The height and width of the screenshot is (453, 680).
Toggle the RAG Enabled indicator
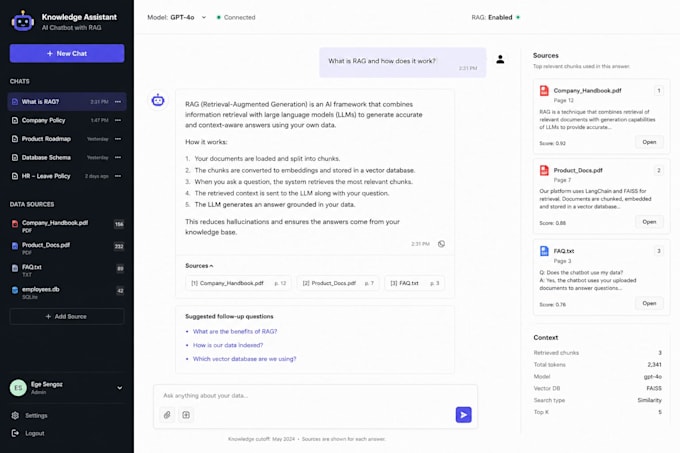pos(496,17)
